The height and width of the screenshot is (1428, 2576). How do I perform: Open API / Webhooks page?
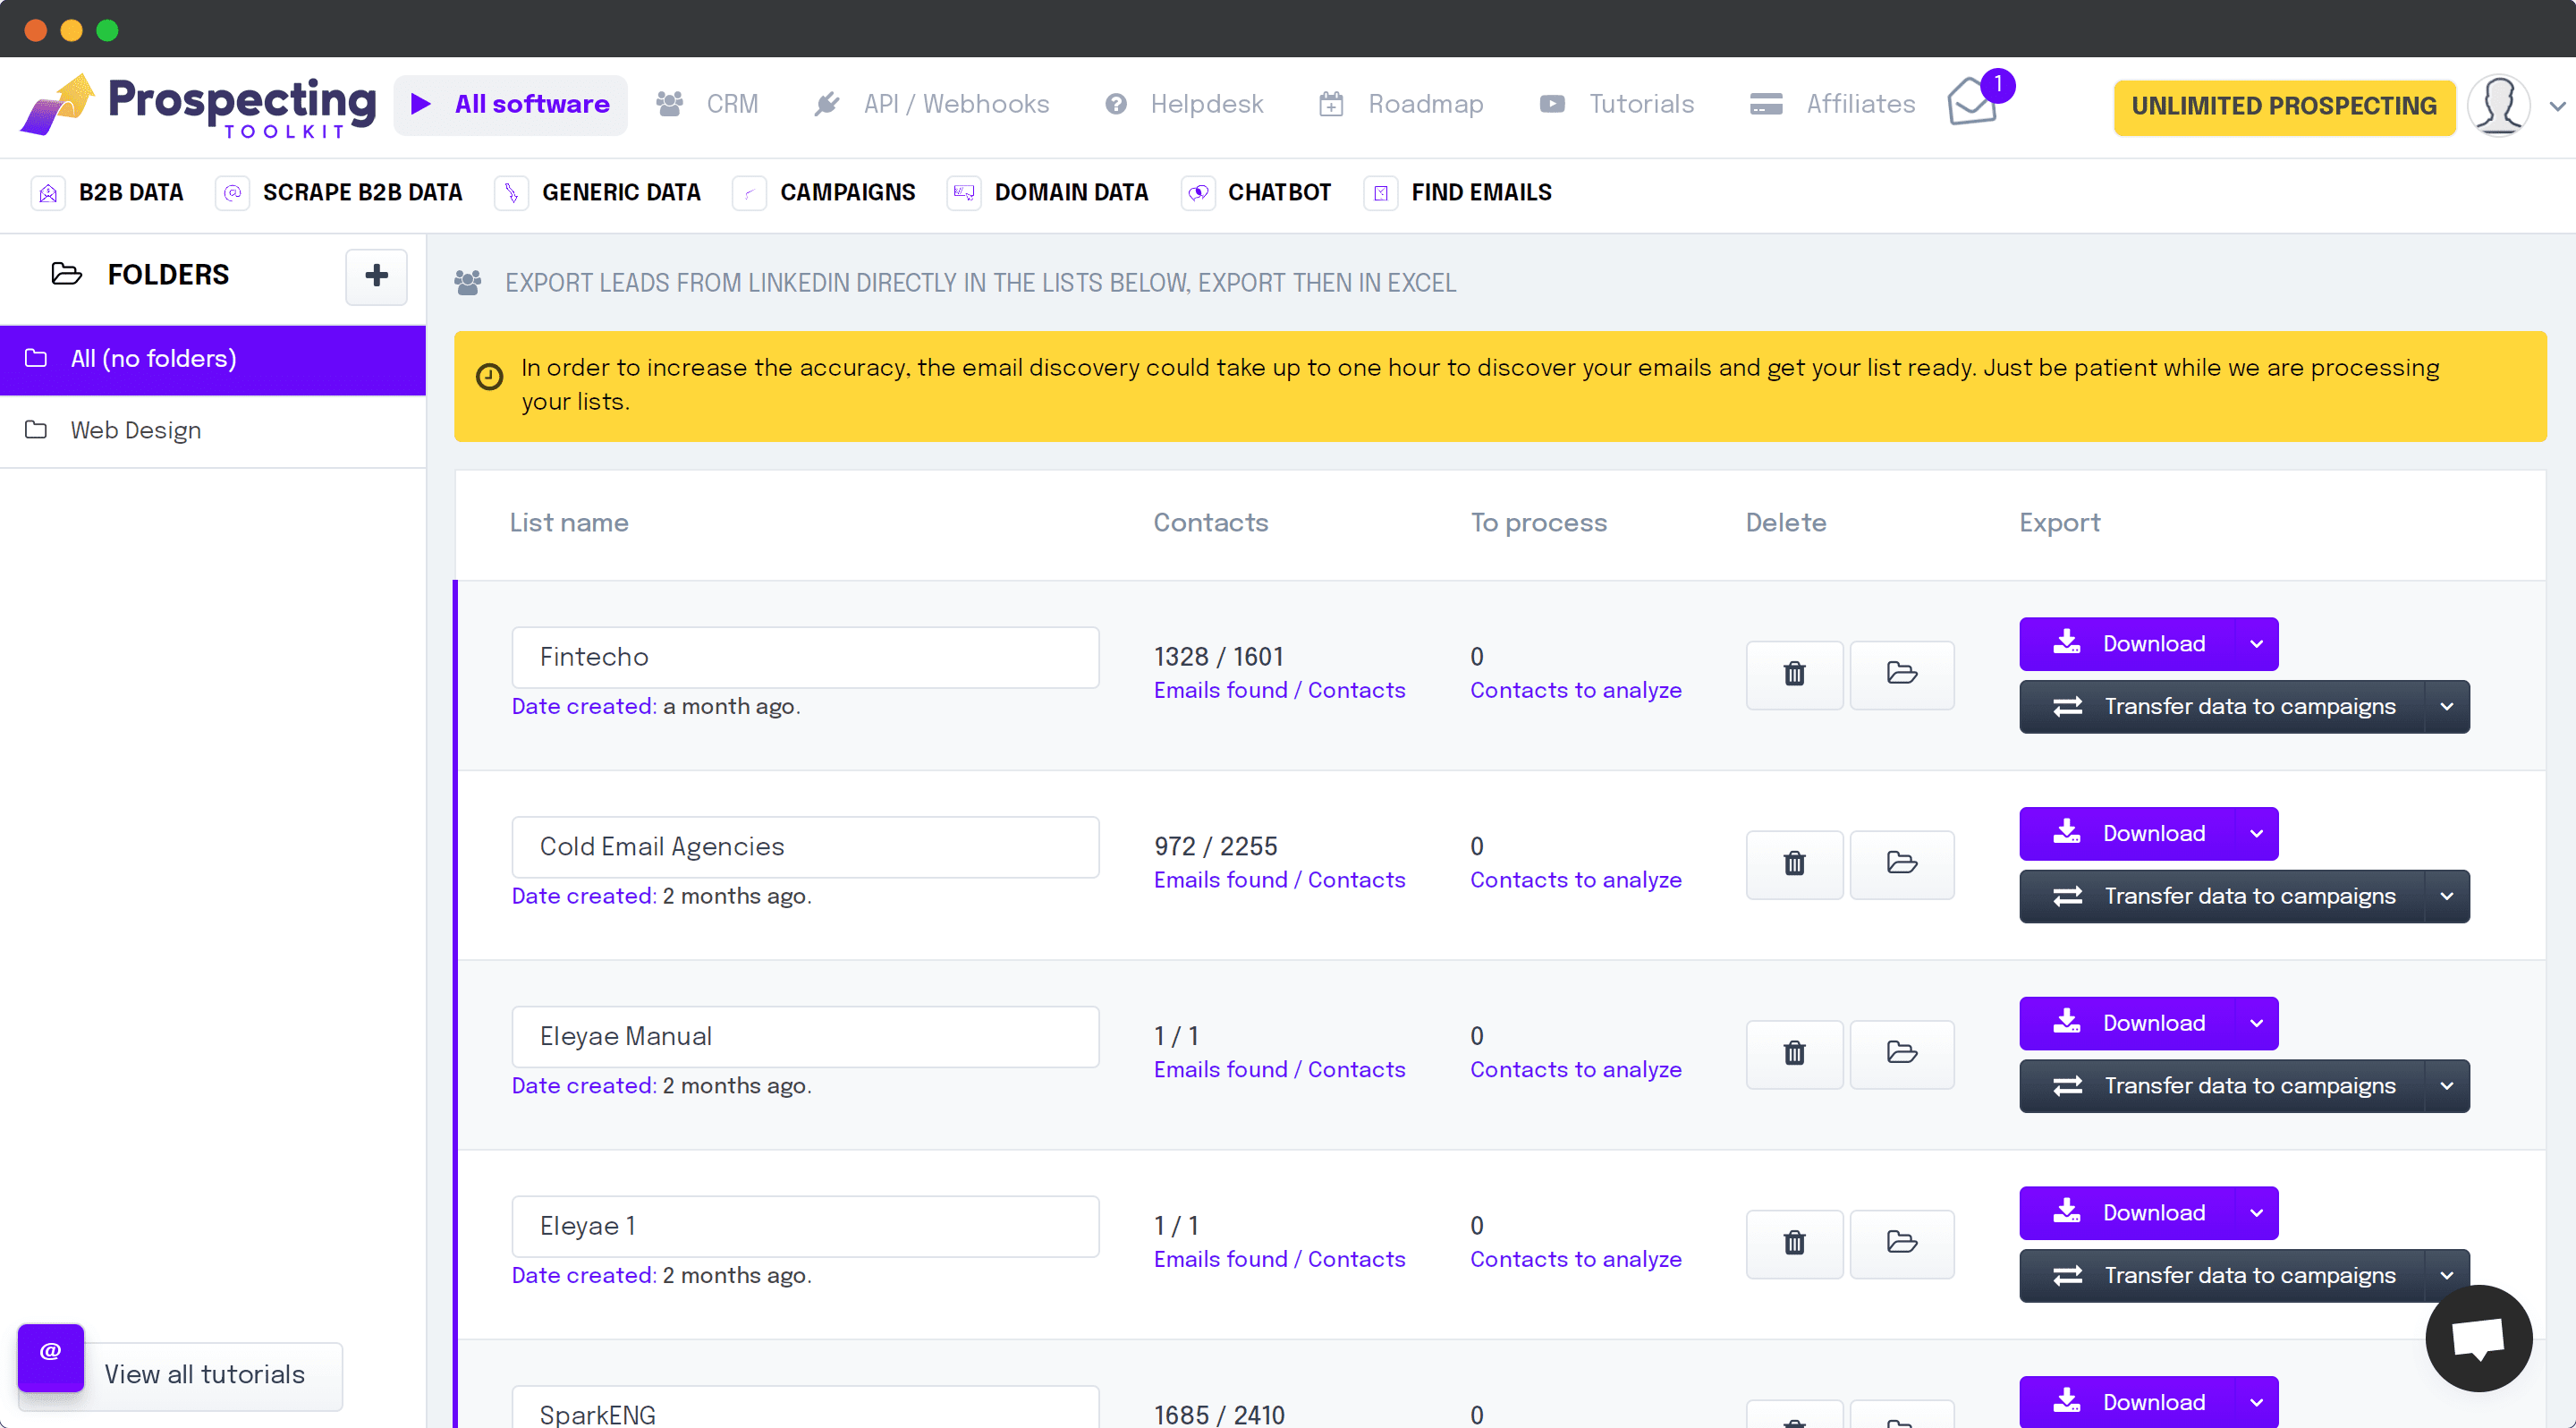[x=932, y=104]
